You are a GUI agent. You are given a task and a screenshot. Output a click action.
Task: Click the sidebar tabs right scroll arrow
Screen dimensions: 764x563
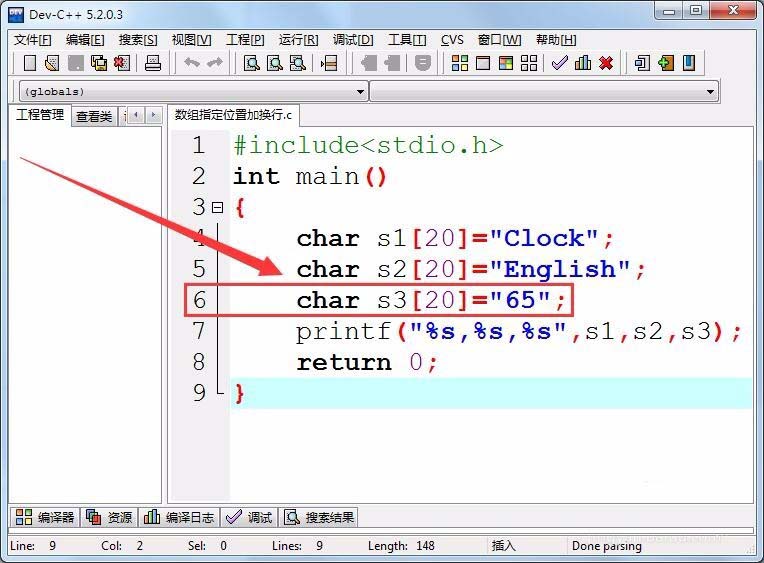click(x=153, y=116)
